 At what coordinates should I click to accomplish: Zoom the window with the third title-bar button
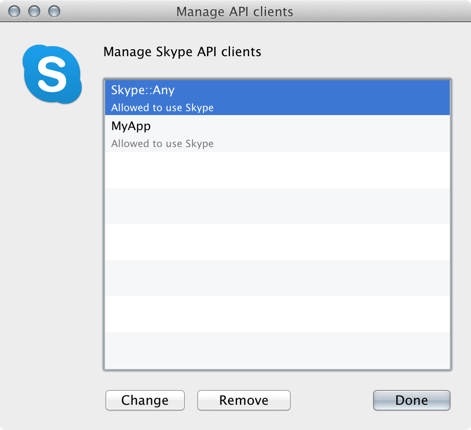click(54, 11)
